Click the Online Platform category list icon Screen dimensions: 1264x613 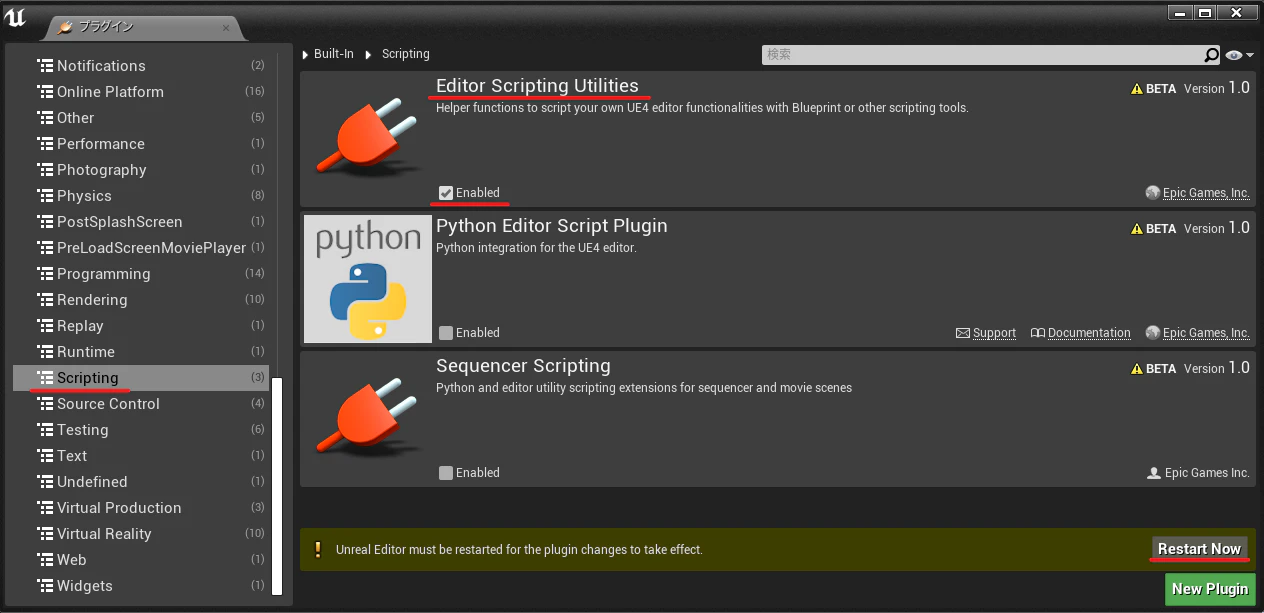coord(45,92)
